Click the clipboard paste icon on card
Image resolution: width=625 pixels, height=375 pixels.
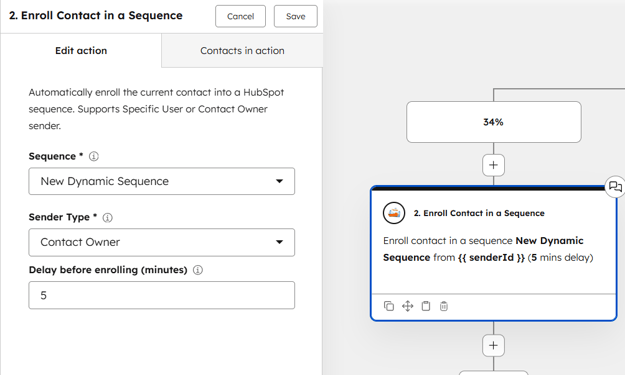point(426,306)
